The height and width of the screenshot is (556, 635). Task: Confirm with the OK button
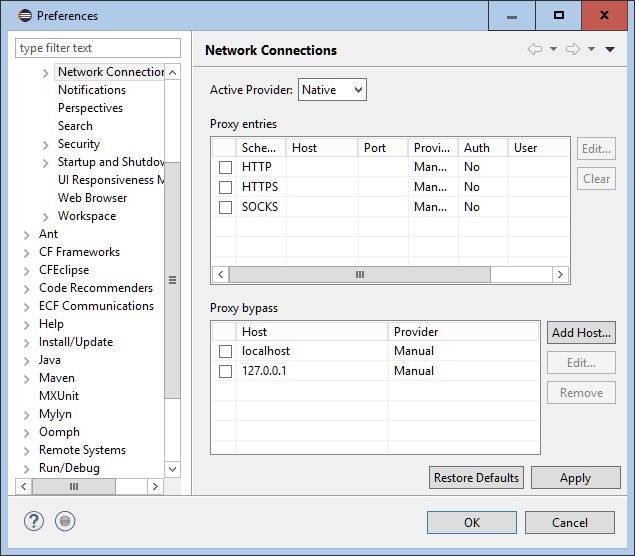tap(472, 522)
